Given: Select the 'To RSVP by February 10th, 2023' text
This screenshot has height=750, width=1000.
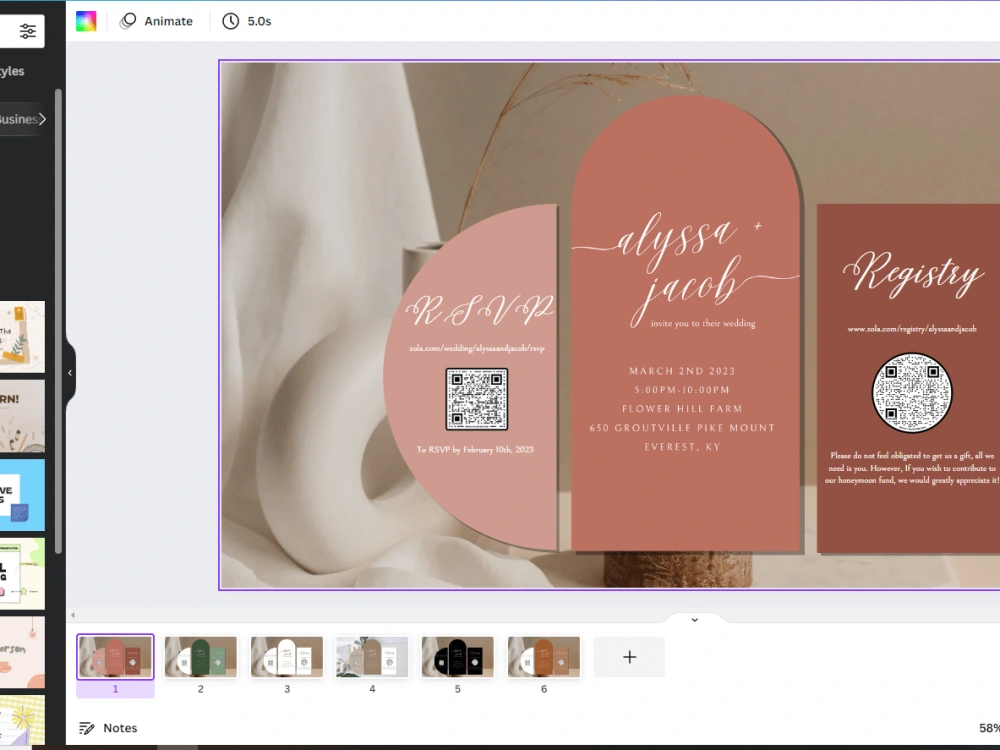Looking at the screenshot, I should pos(475,450).
